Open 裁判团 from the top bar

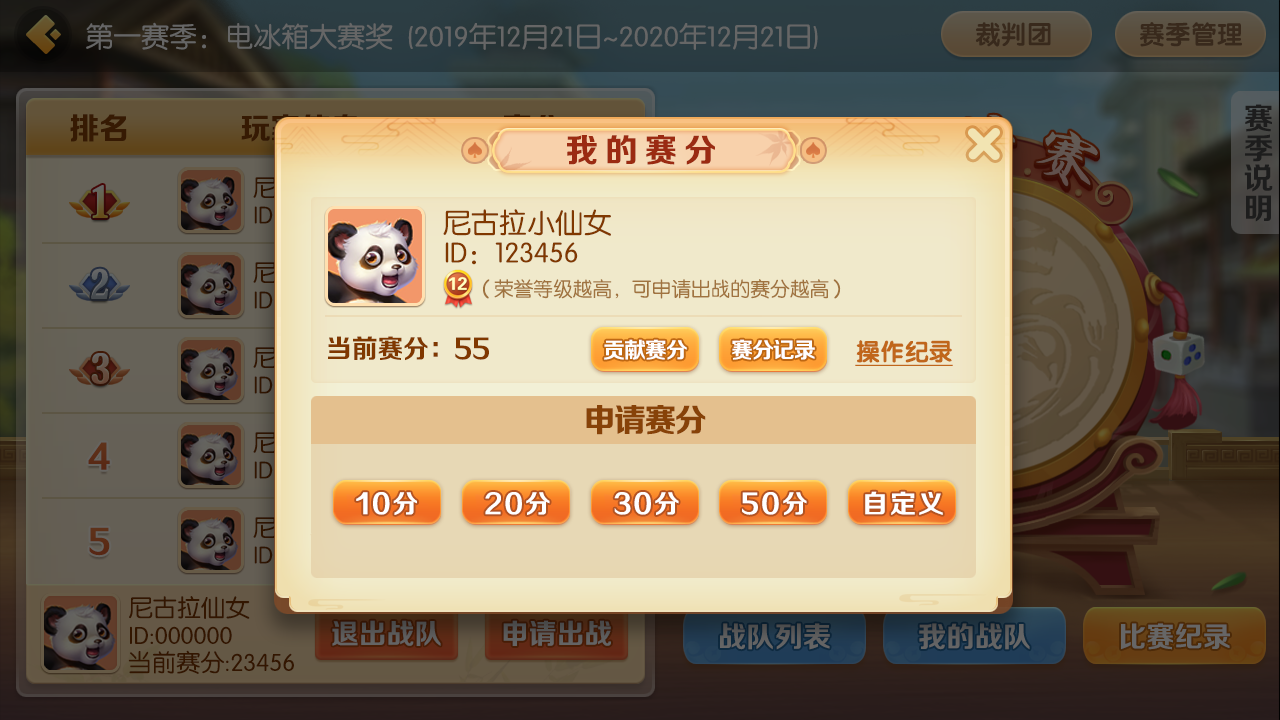click(x=1016, y=34)
